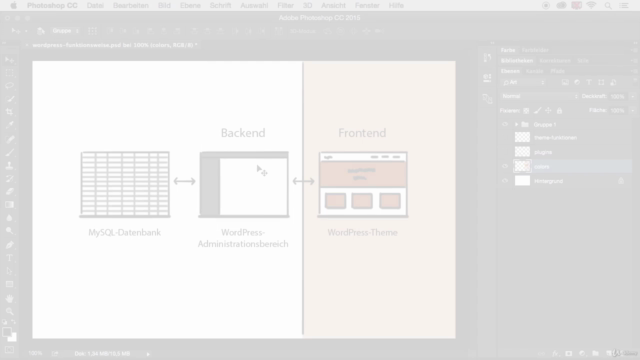The image size is (640, 360).
Task: Open the Art layer filter dropdown
Action: [523, 82]
